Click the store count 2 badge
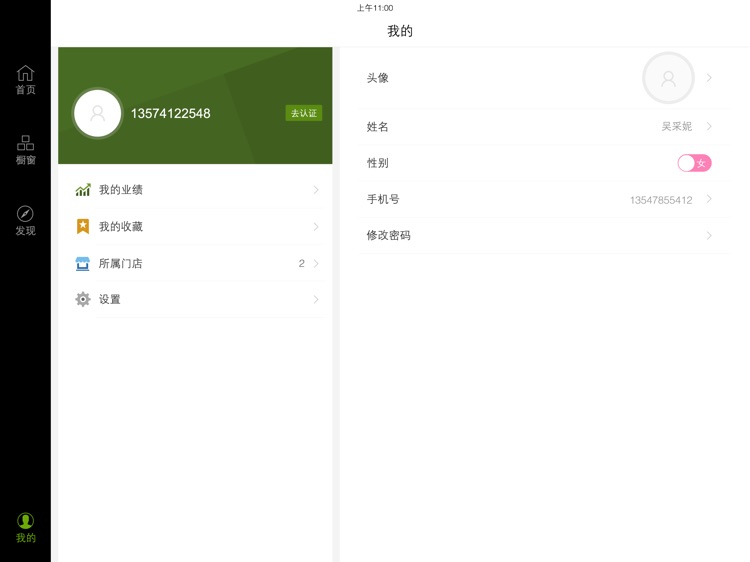Viewport: 750px width, 562px height. pyautogui.click(x=301, y=263)
